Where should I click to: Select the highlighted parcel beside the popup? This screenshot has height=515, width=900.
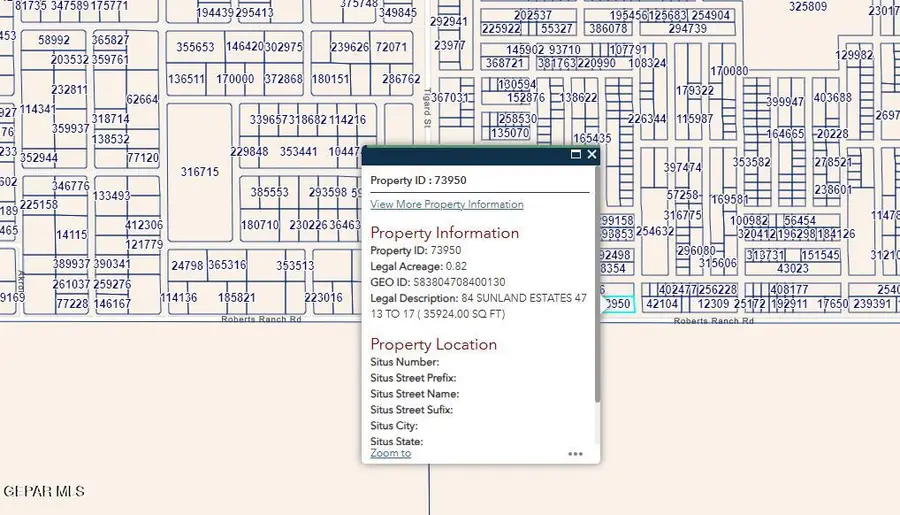tap(618, 304)
